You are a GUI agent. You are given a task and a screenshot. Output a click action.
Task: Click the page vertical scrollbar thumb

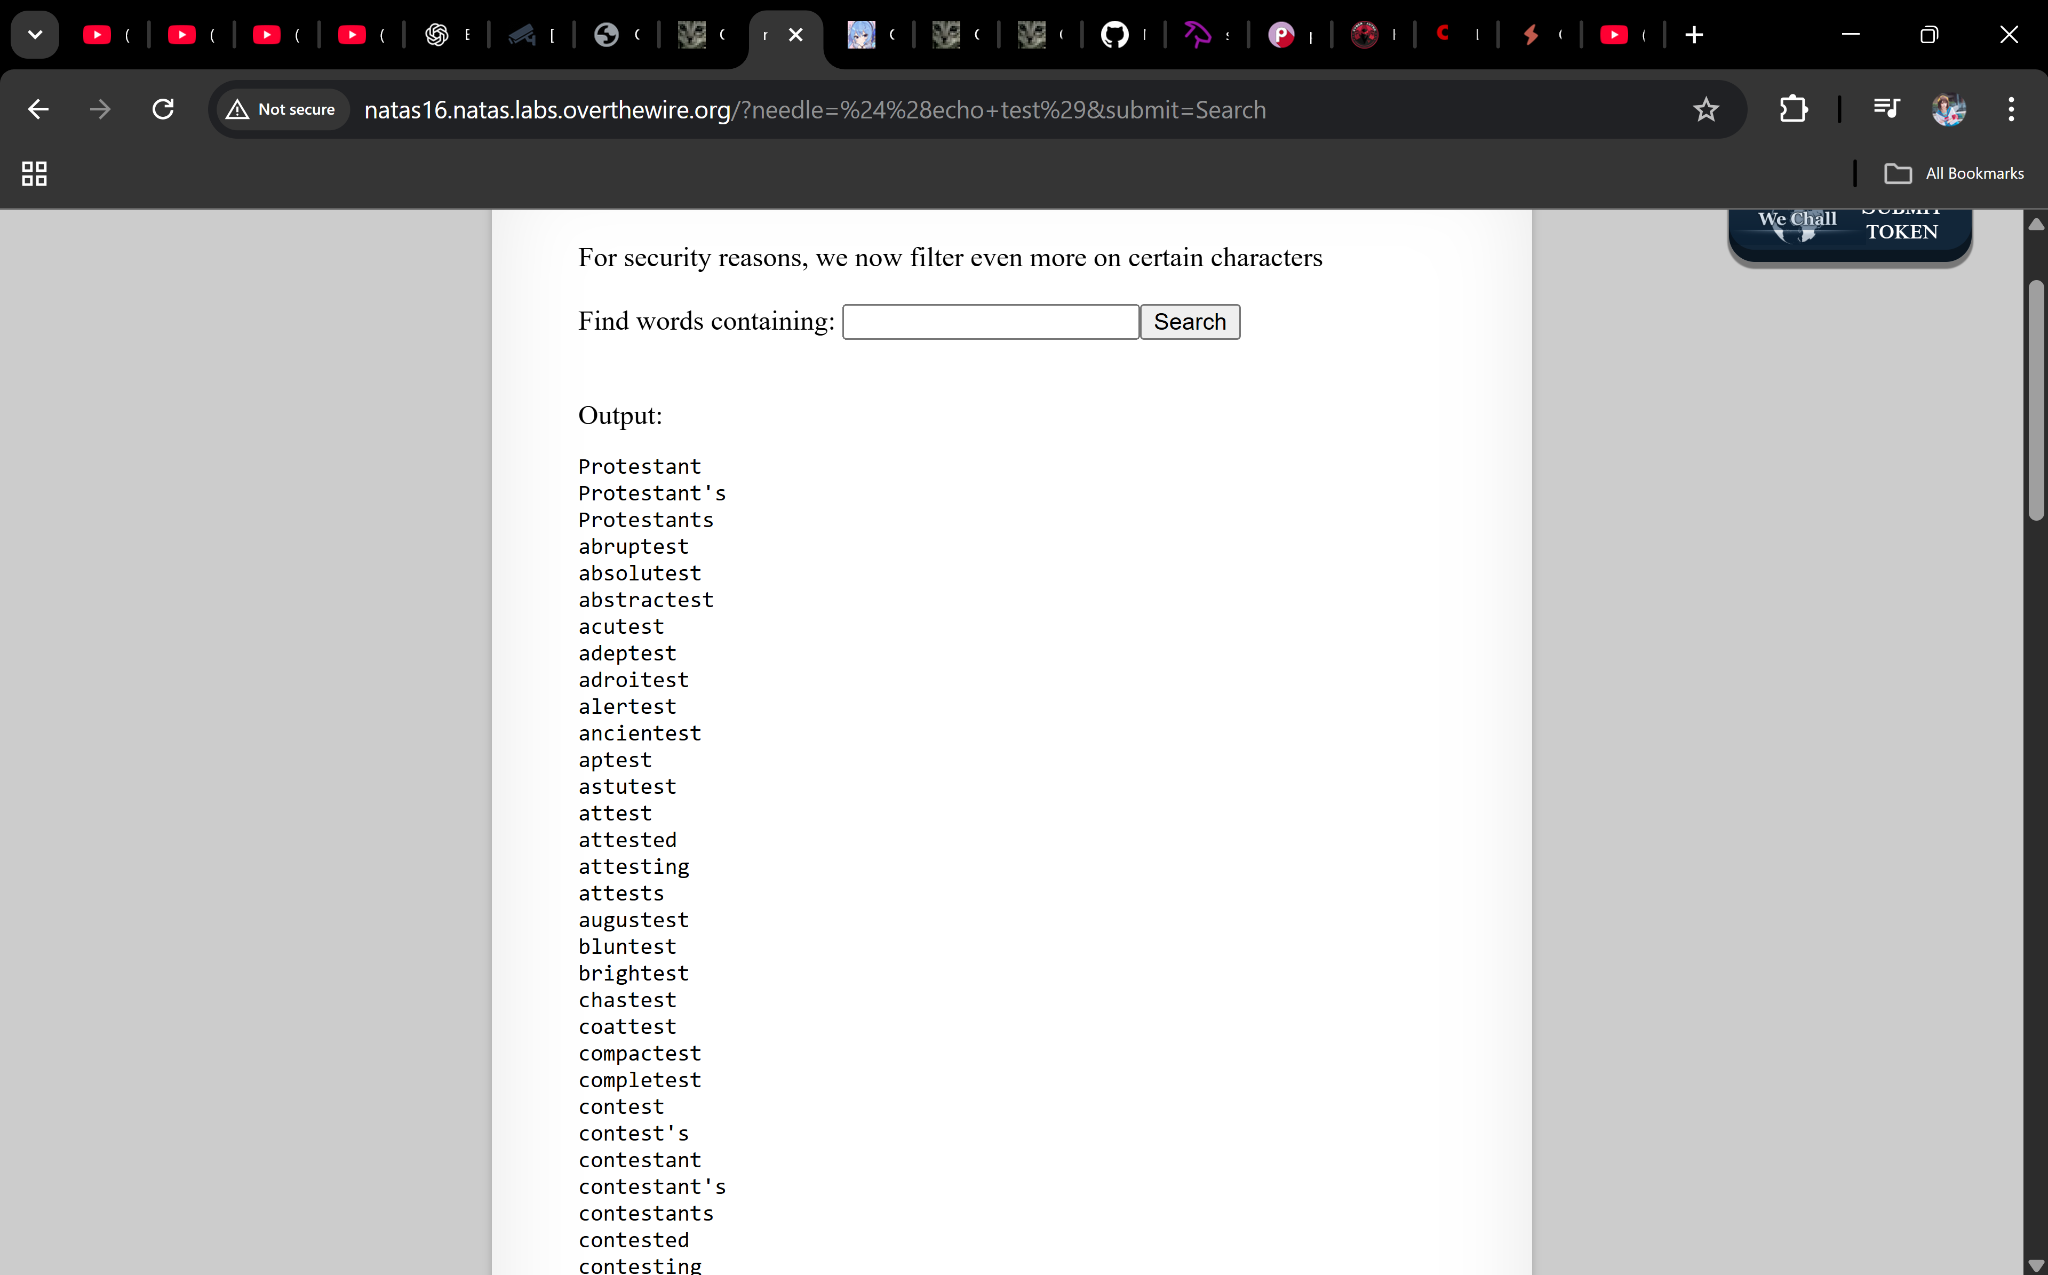pos(2036,400)
